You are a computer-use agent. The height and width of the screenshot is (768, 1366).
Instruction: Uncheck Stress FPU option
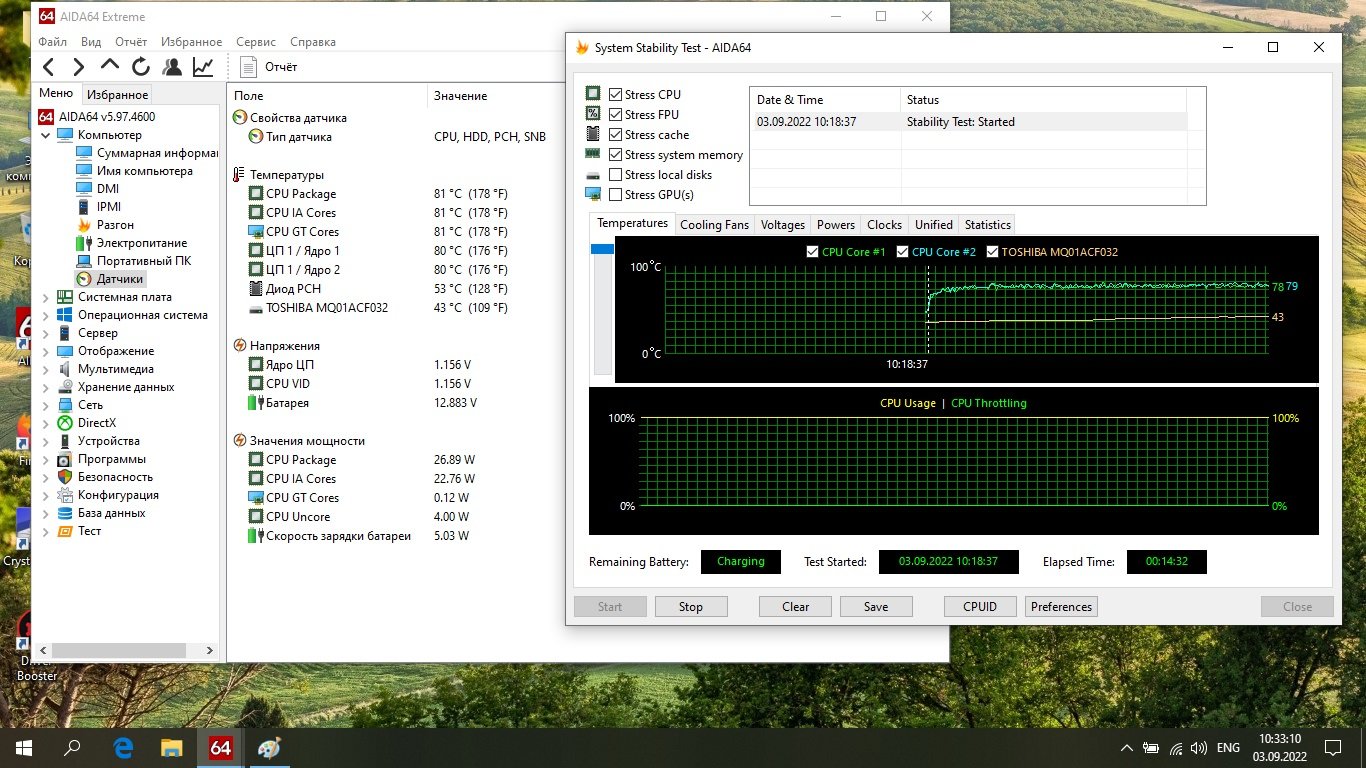[x=615, y=115]
